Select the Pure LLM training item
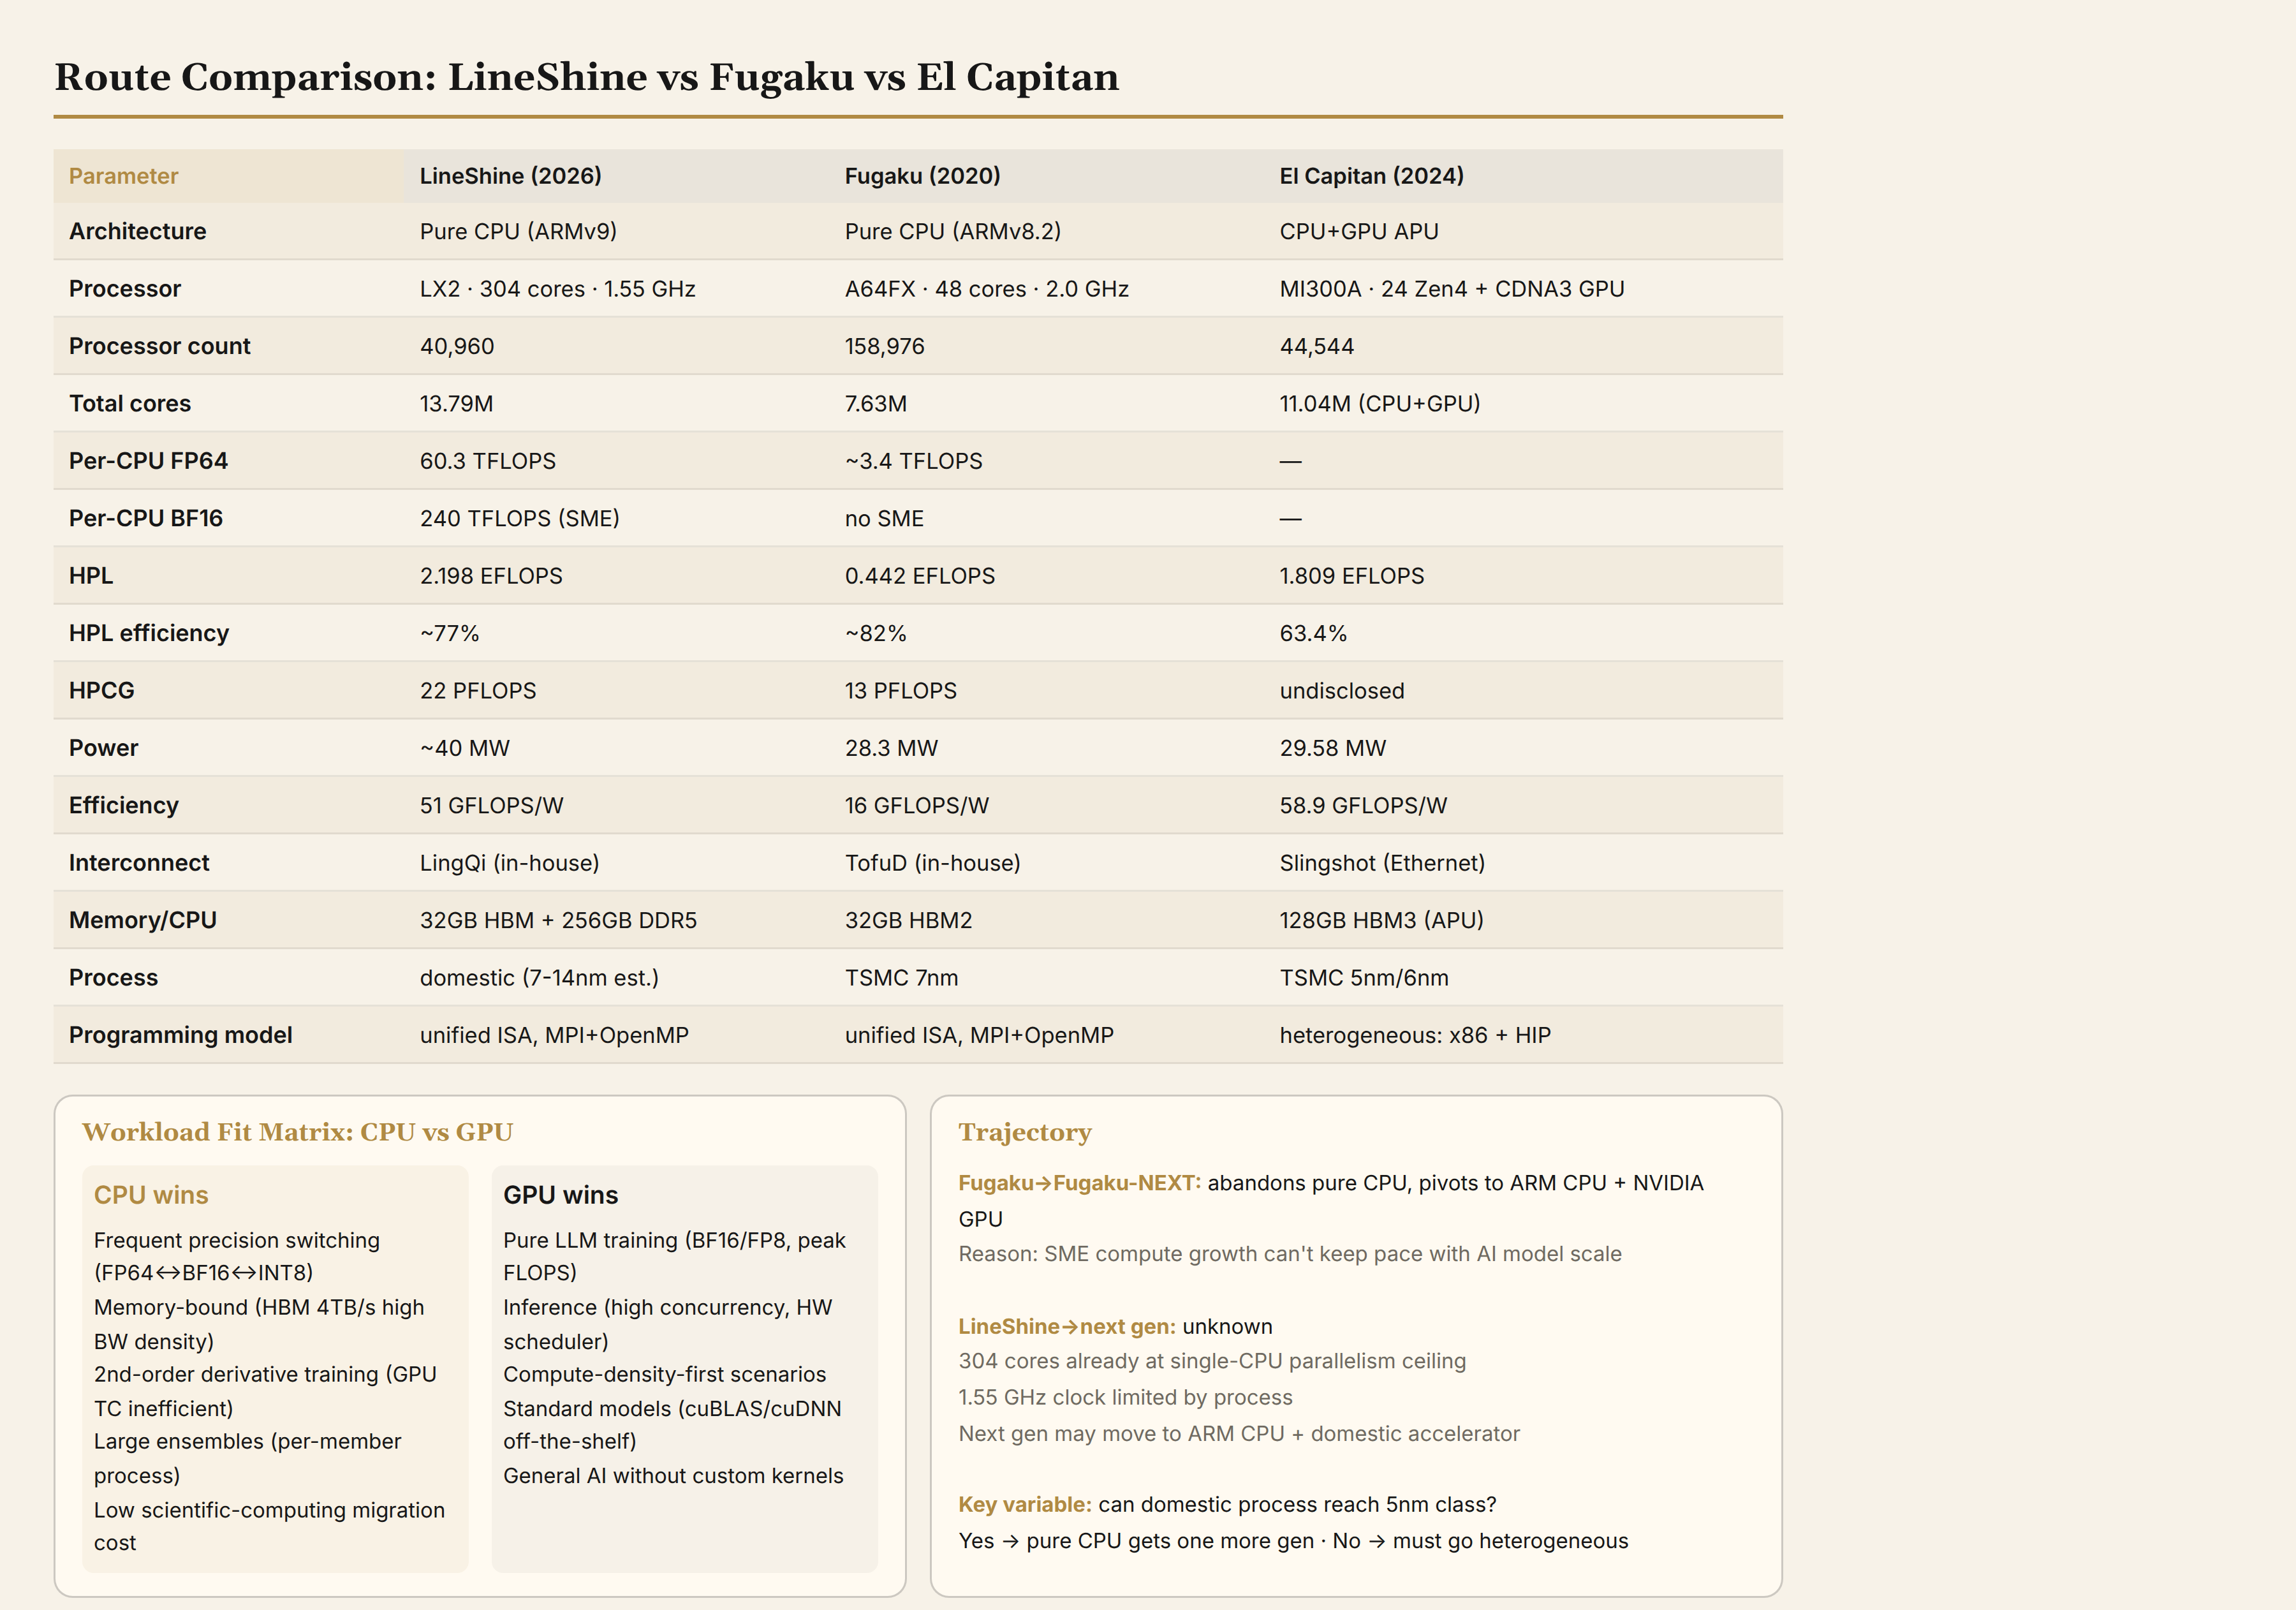The width and height of the screenshot is (2296, 1610). [x=674, y=1256]
